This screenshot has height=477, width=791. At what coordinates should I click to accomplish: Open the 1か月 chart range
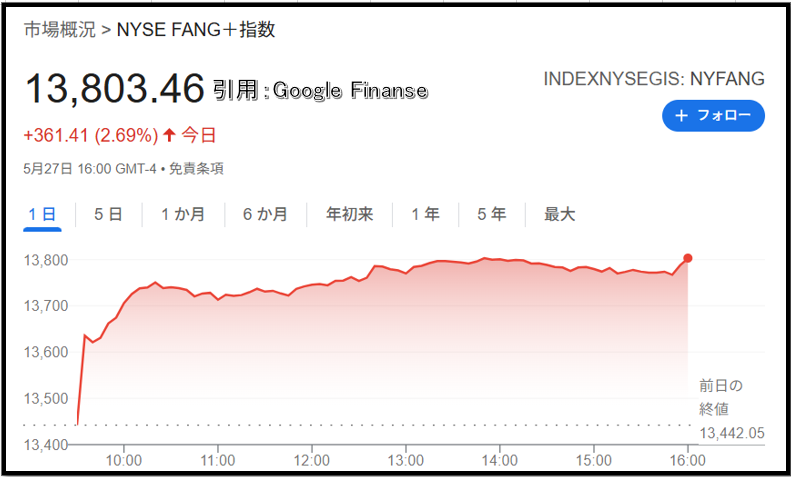(183, 214)
